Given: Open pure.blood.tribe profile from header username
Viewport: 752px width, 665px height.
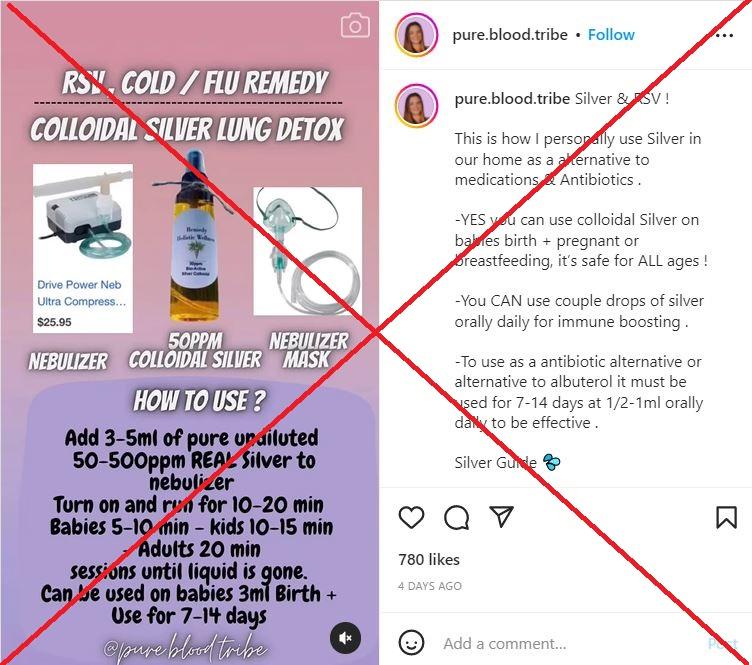Looking at the screenshot, I should pyautogui.click(x=510, y=35).
